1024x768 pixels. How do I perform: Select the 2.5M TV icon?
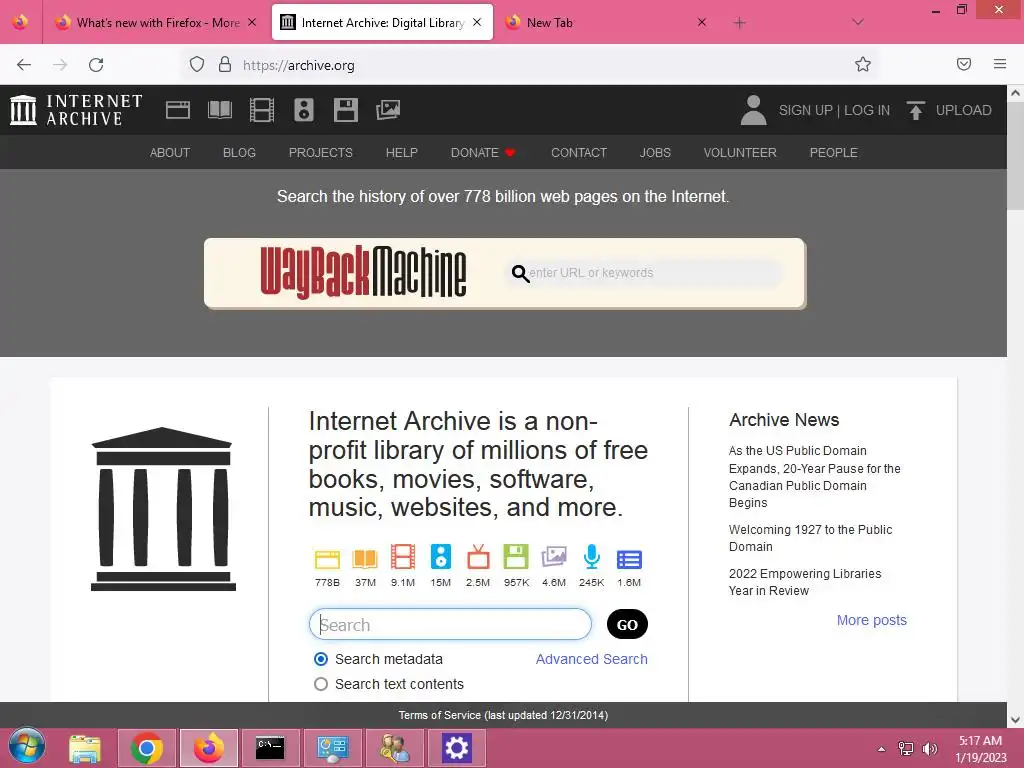[x=478, y=557]
